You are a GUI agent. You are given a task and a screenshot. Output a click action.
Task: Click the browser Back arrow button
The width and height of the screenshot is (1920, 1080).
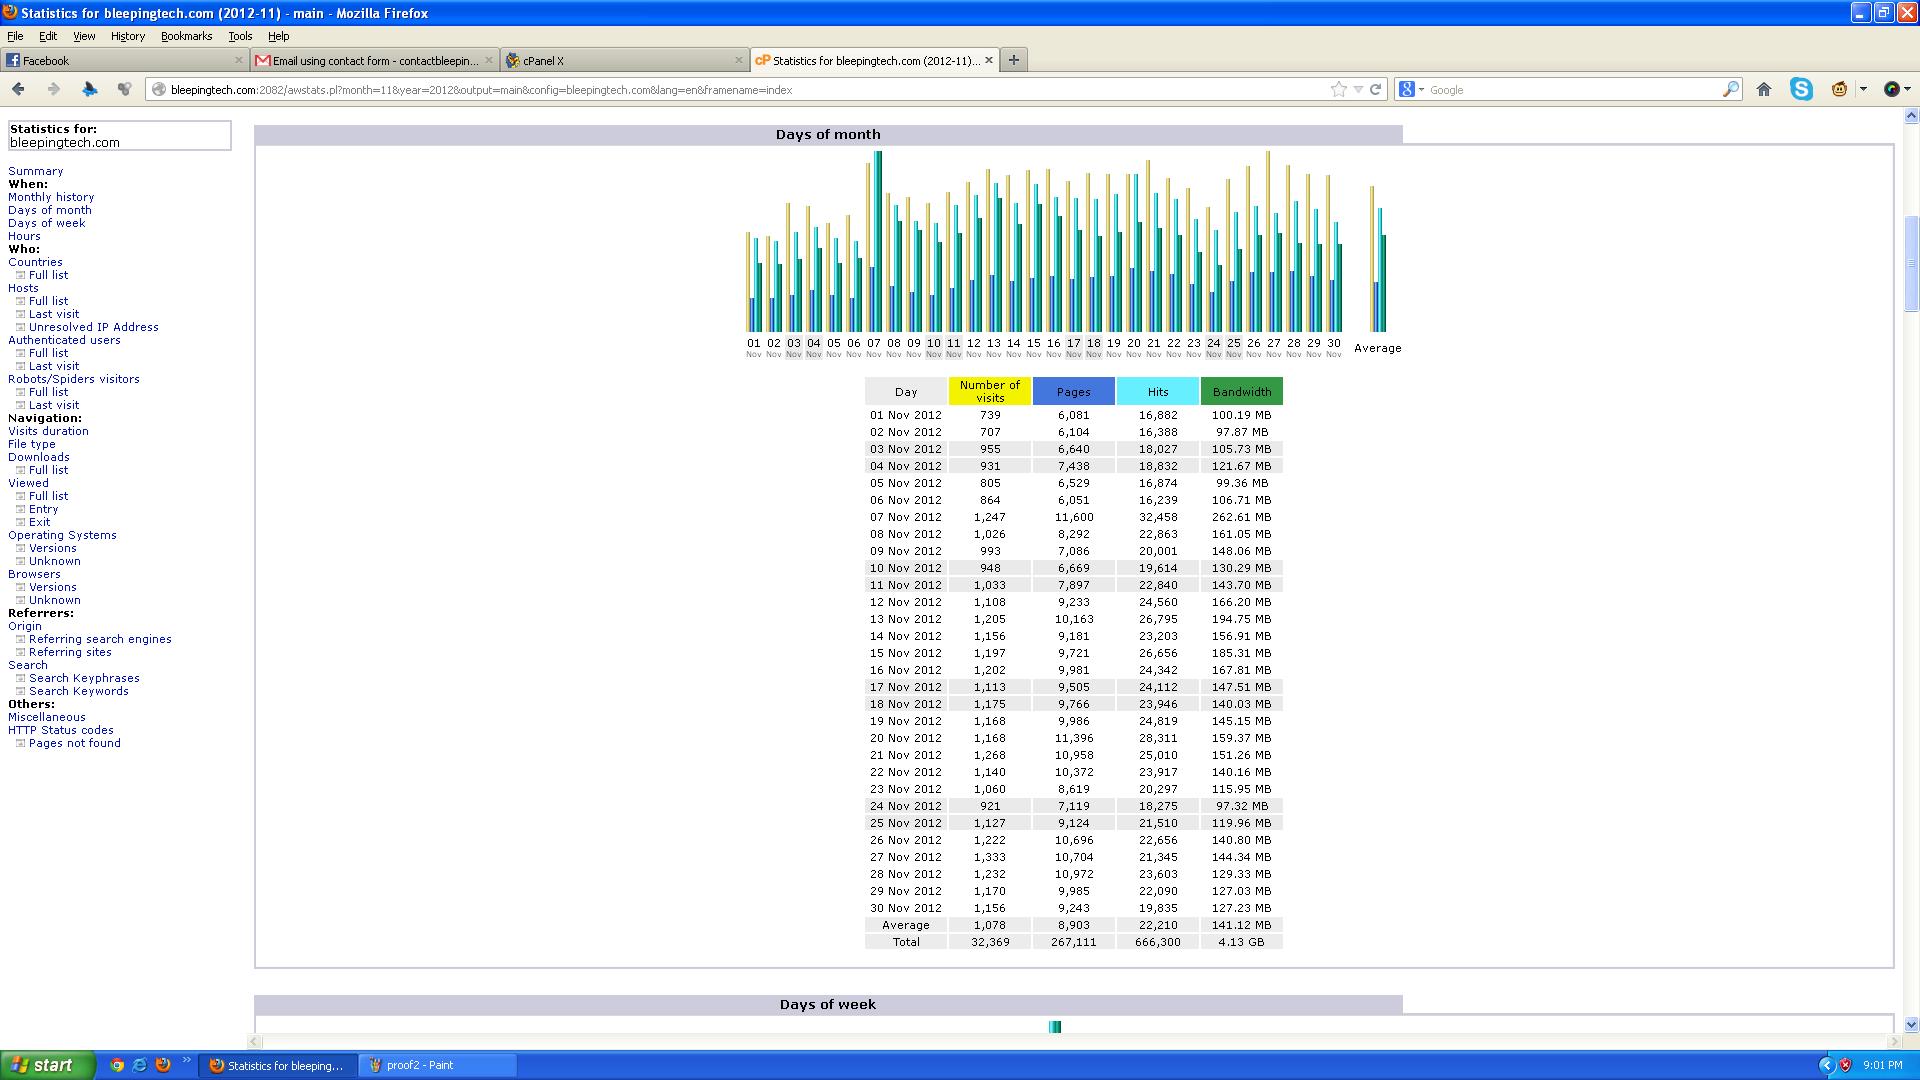coord(18,89)
